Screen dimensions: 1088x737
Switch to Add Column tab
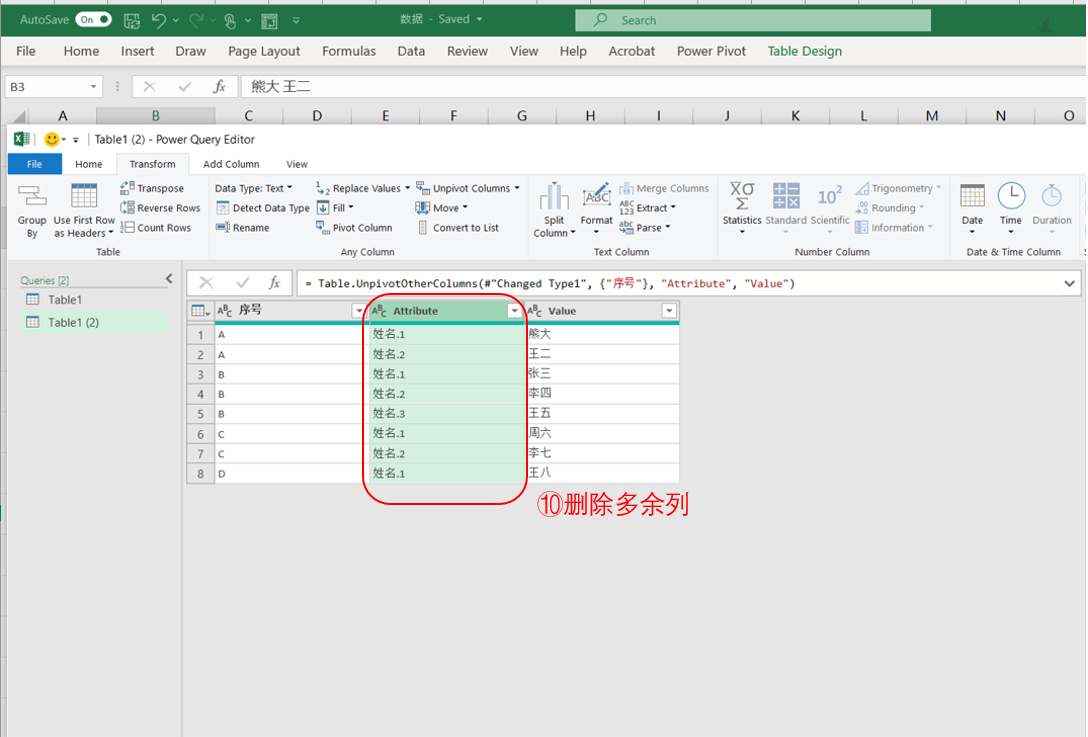click(231, 164)
